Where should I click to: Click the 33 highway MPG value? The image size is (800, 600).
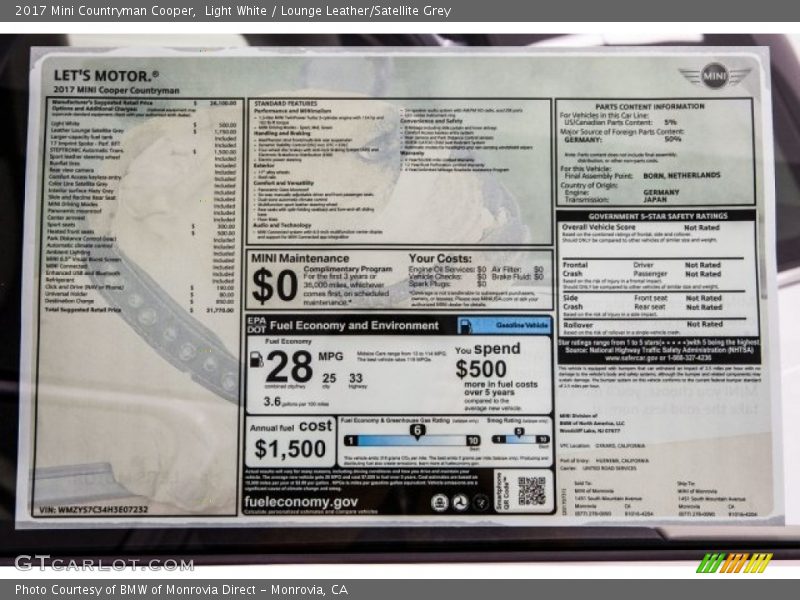(356, 378)
